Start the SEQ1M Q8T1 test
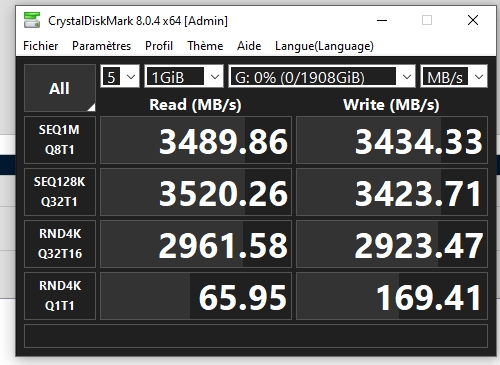 60,140
